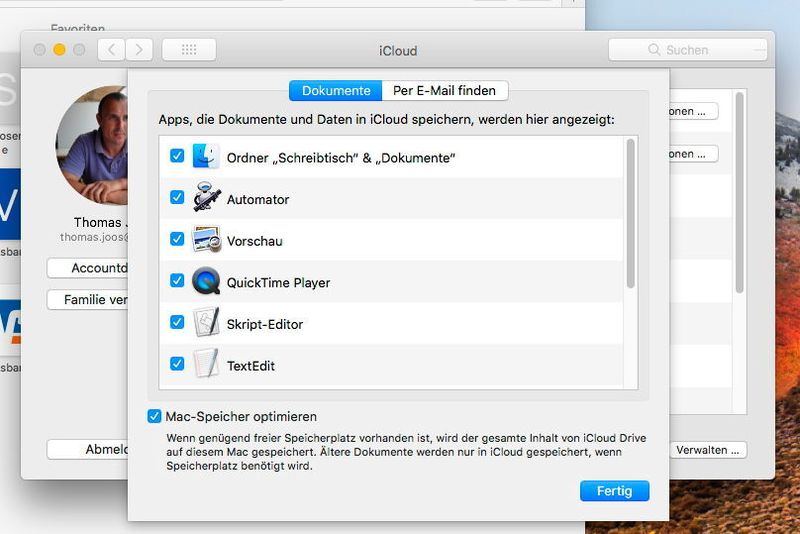The width and height of the screenshot is (800, 534).
Task: Toggle Mac-Speicher optimieren checkbox
Action: click(x=154, y=416)
